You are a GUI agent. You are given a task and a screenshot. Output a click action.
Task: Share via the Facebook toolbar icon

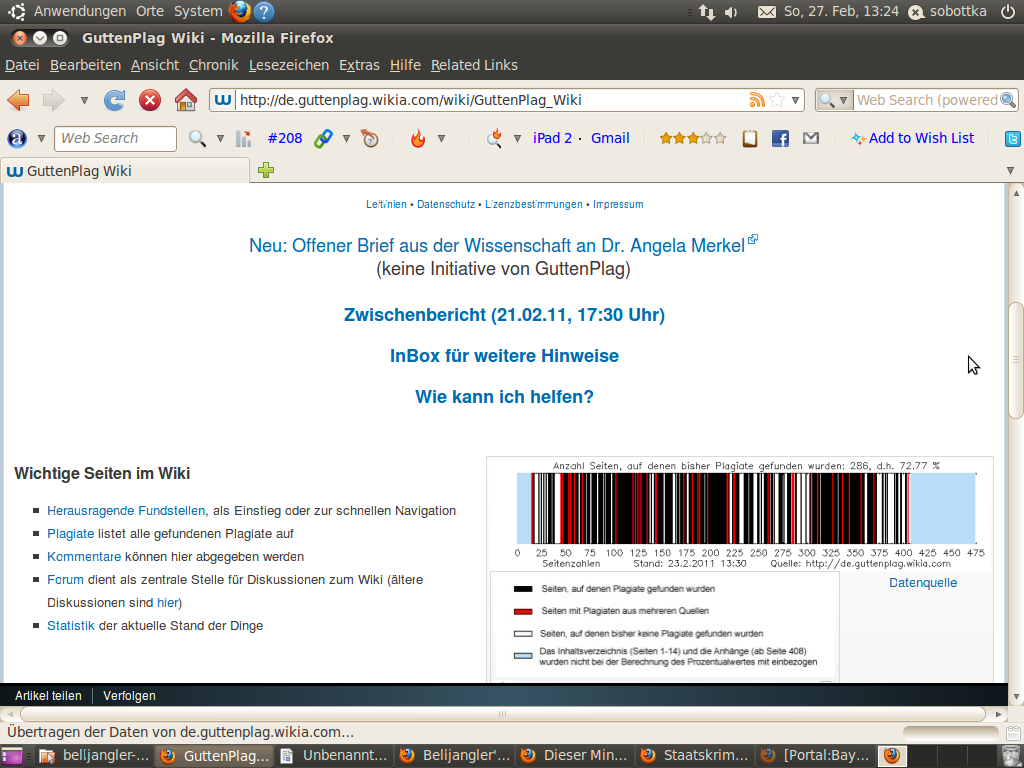[780, 138]
